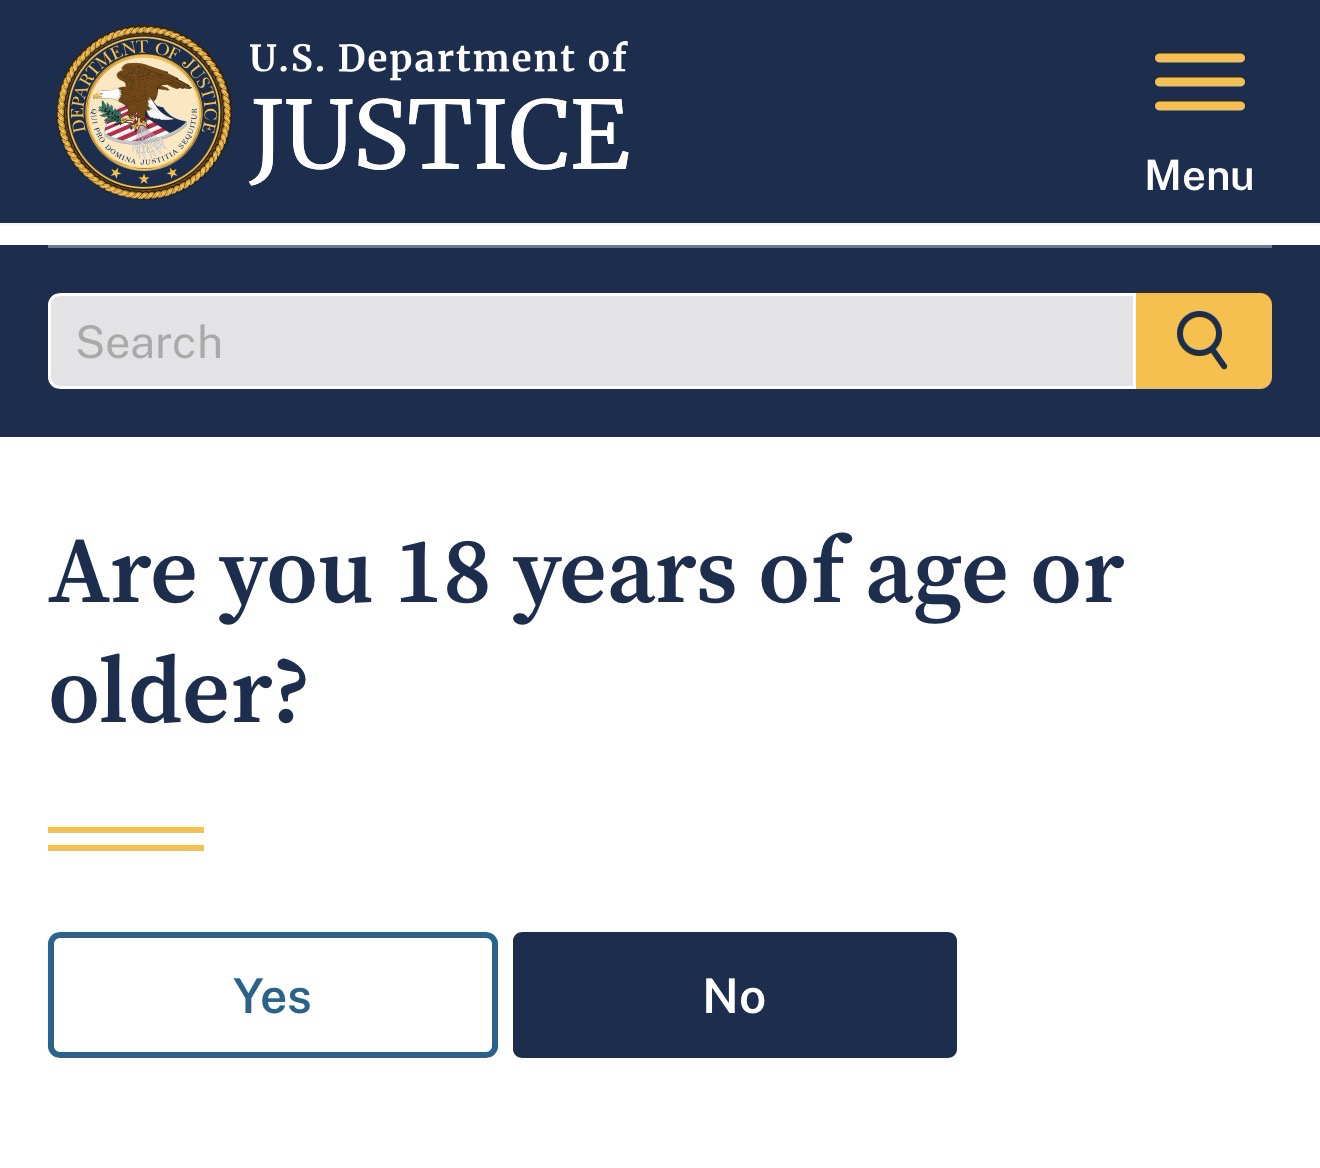Open the hamburger menu icon
Screen dimensions: 1320x1168
[1199, 82]
